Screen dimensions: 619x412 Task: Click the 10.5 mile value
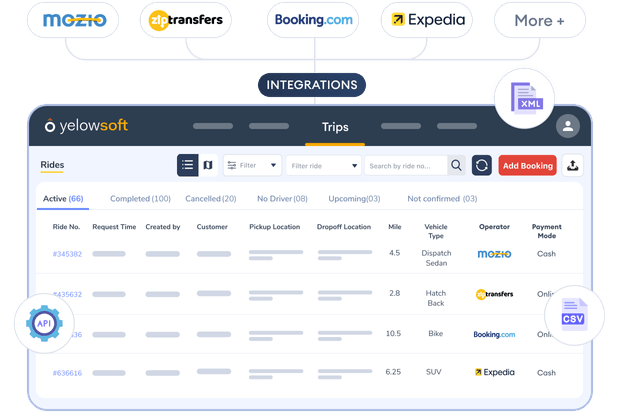pos(393,334)
